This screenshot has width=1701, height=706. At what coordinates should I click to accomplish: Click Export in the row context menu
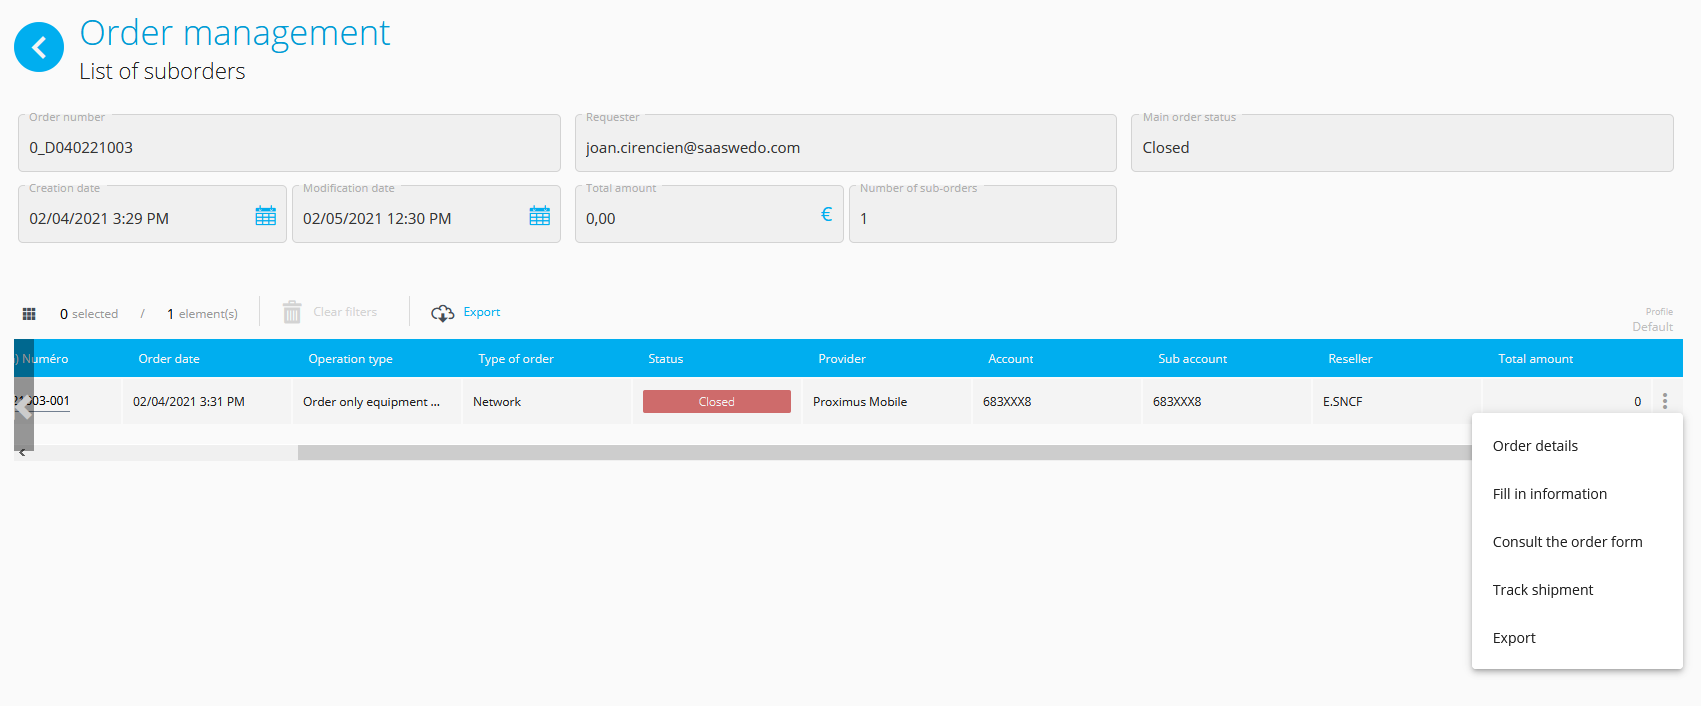point(1514,638)
